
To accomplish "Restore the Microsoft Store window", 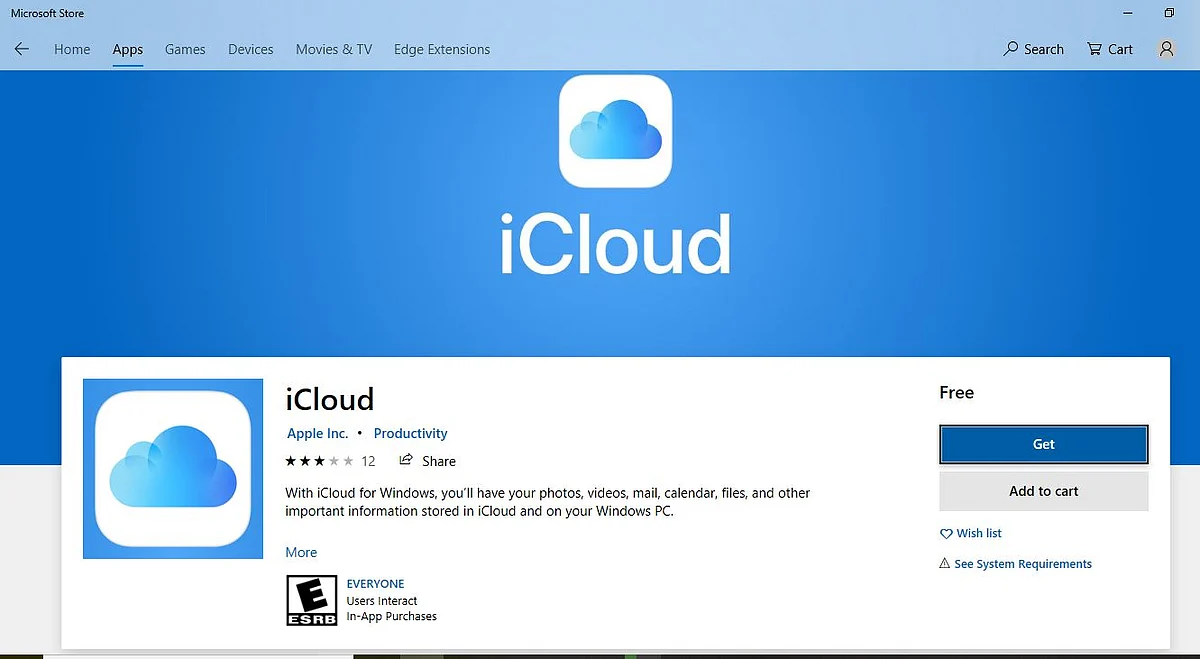I will tap(1169, 13).
